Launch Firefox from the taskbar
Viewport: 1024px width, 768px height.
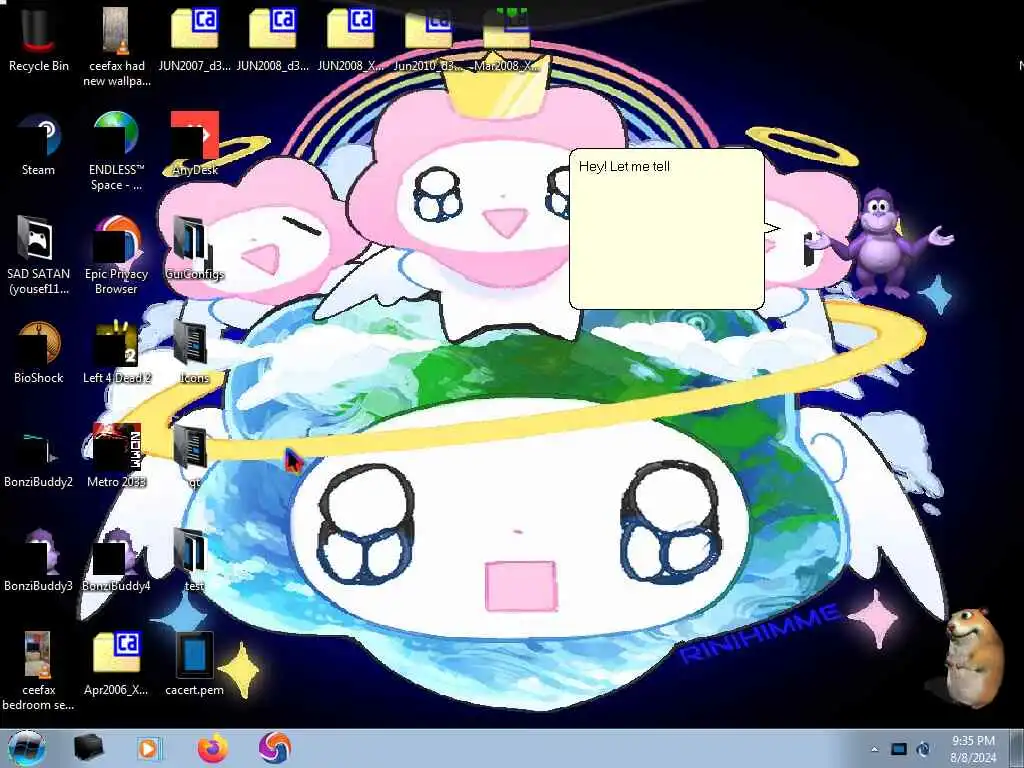point(213,748)
